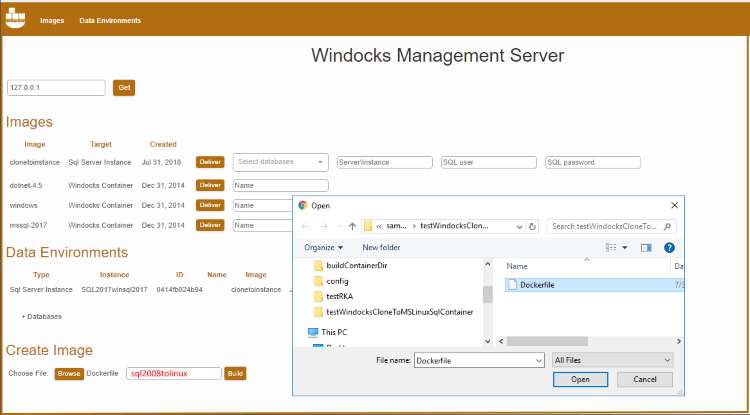Click the refresh button beside the path bar

point(533,226)
